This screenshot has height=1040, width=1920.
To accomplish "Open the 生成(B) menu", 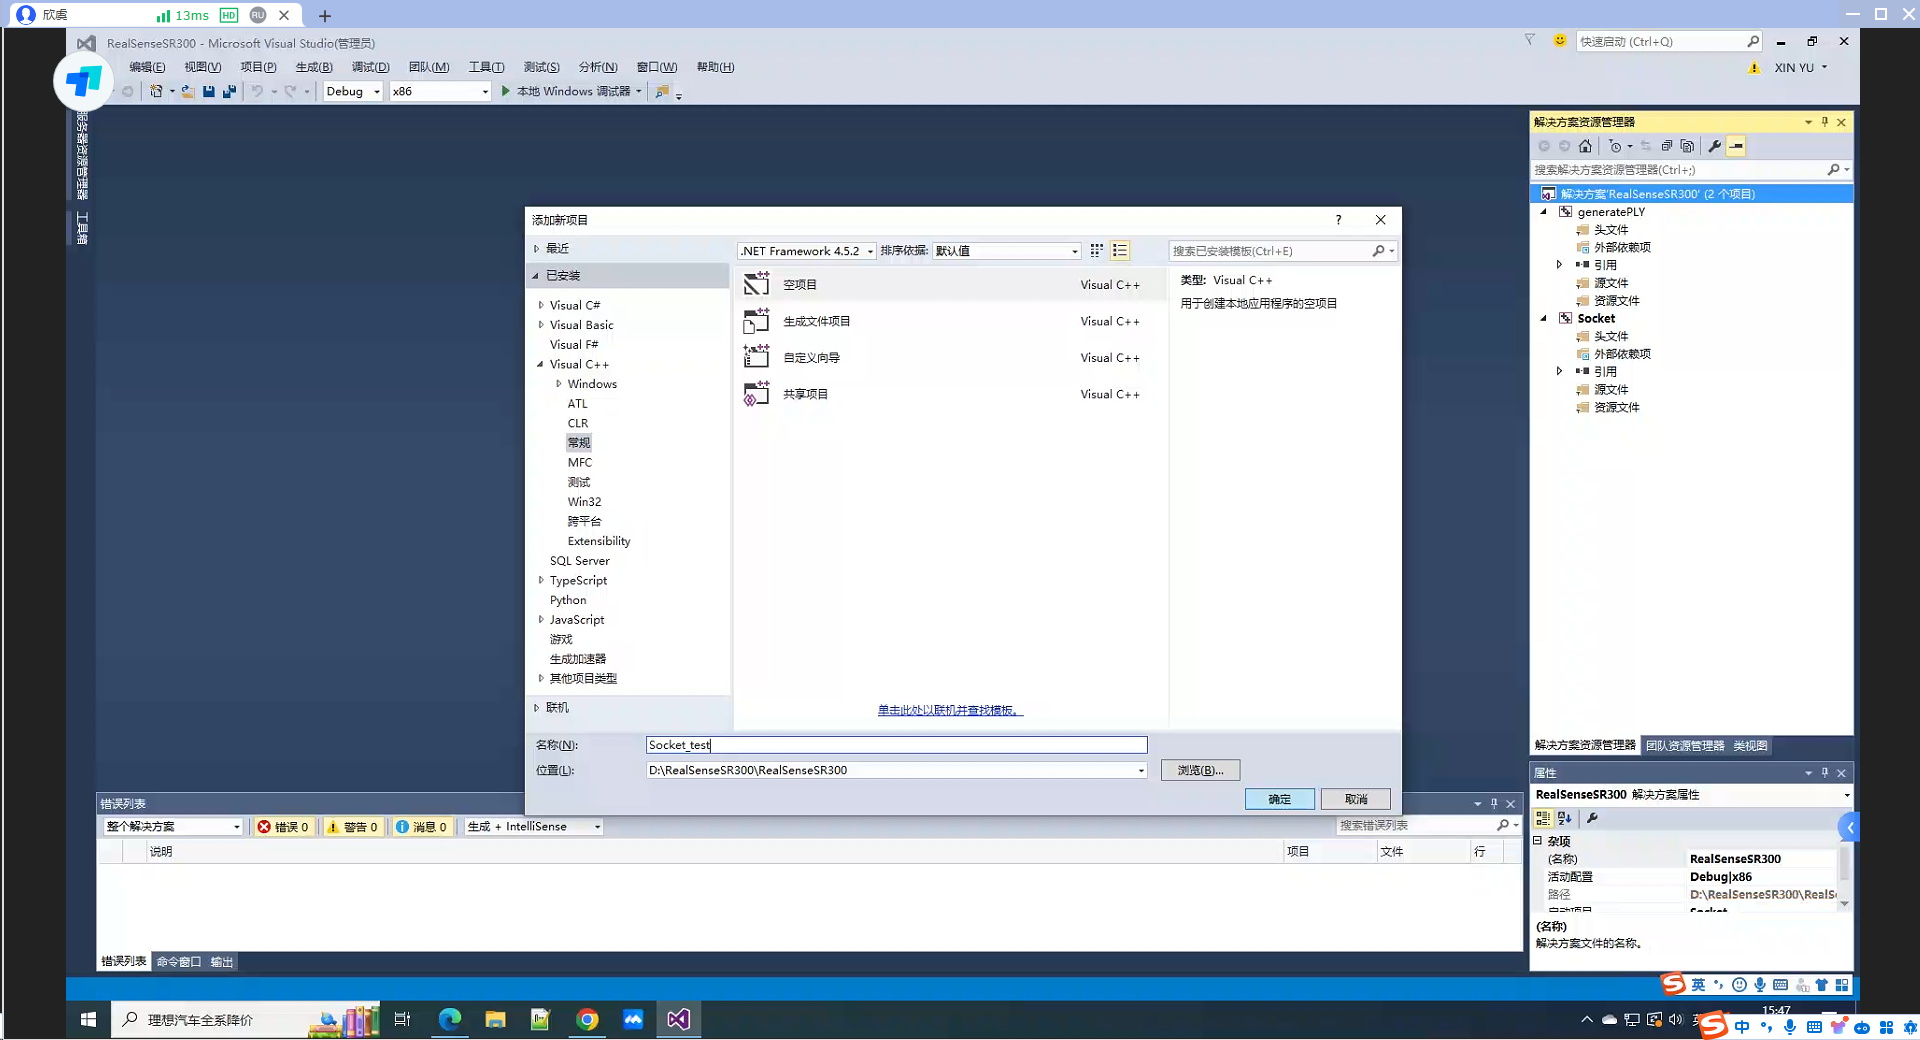I will click(x=314, y=67).
